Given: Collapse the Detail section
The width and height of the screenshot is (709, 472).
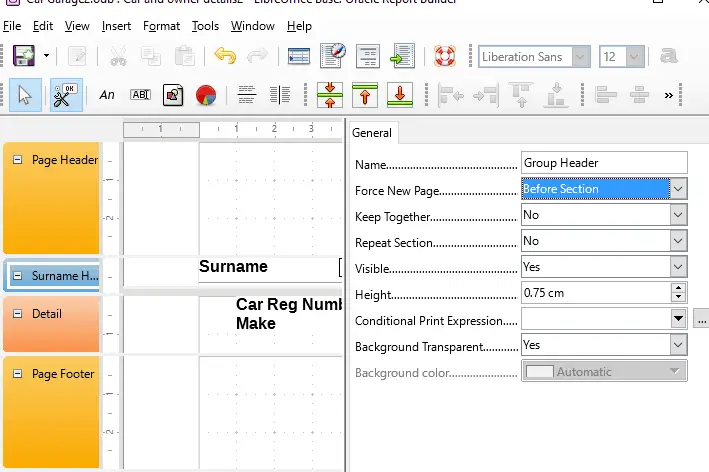Looking at the screenshot, I should [x=17, y=314].
